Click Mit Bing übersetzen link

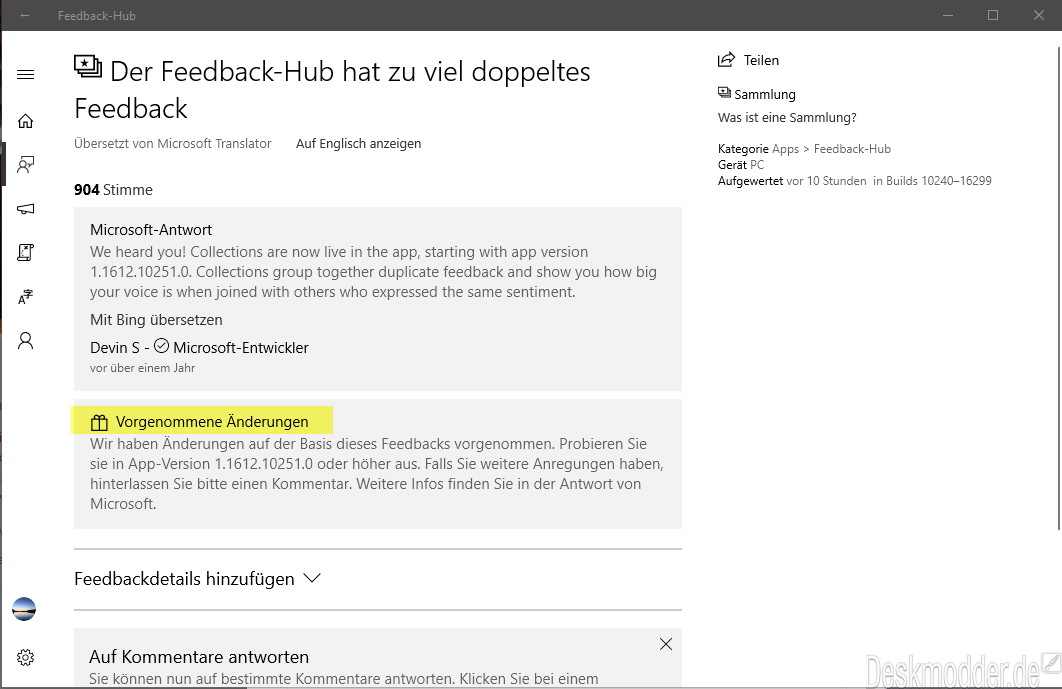(x=156, y=320)
